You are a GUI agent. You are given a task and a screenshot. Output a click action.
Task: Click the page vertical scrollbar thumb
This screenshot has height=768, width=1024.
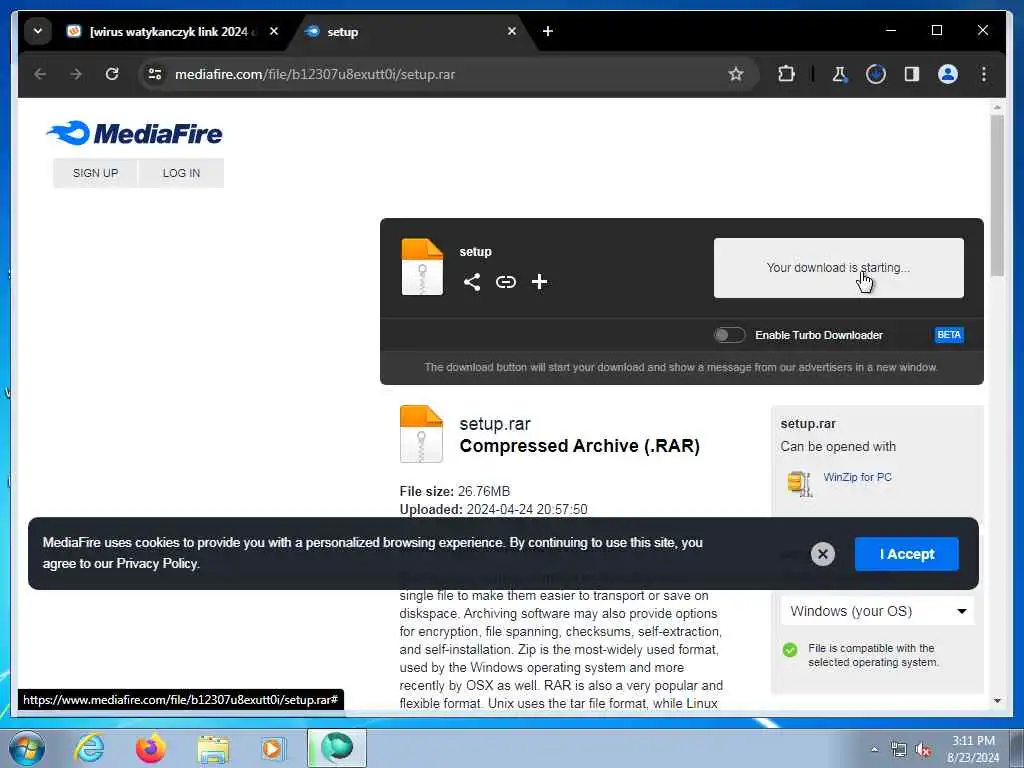tap(997, 196)
